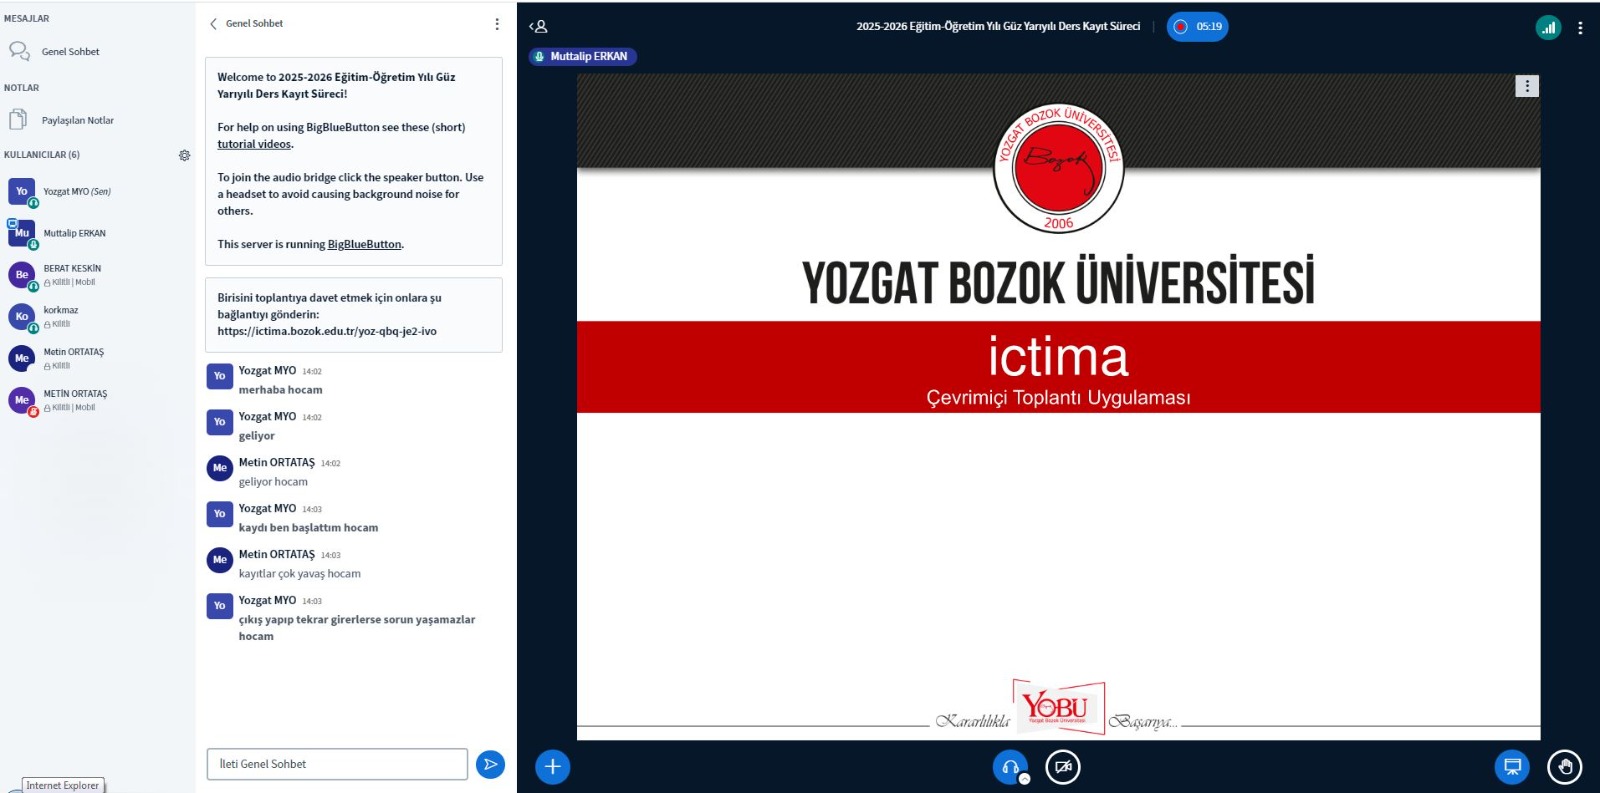Click Yozgat MYO avatar on 'kaydı ben başlattım' message
Image resolution: width=1600 pixels, height=793 pixels.
220,514
